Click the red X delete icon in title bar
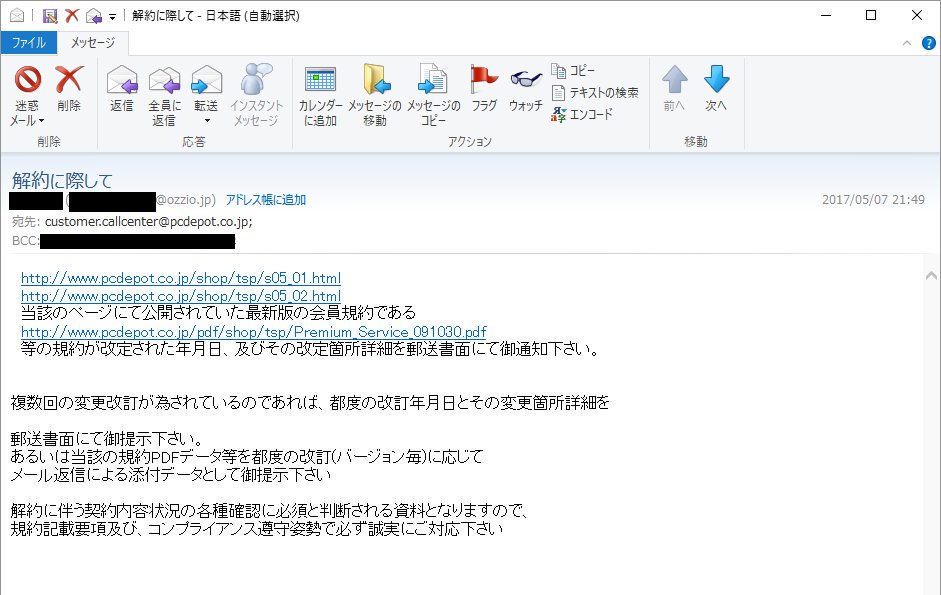Viewport: 941px width, 595px height. [x=72, y=16]
